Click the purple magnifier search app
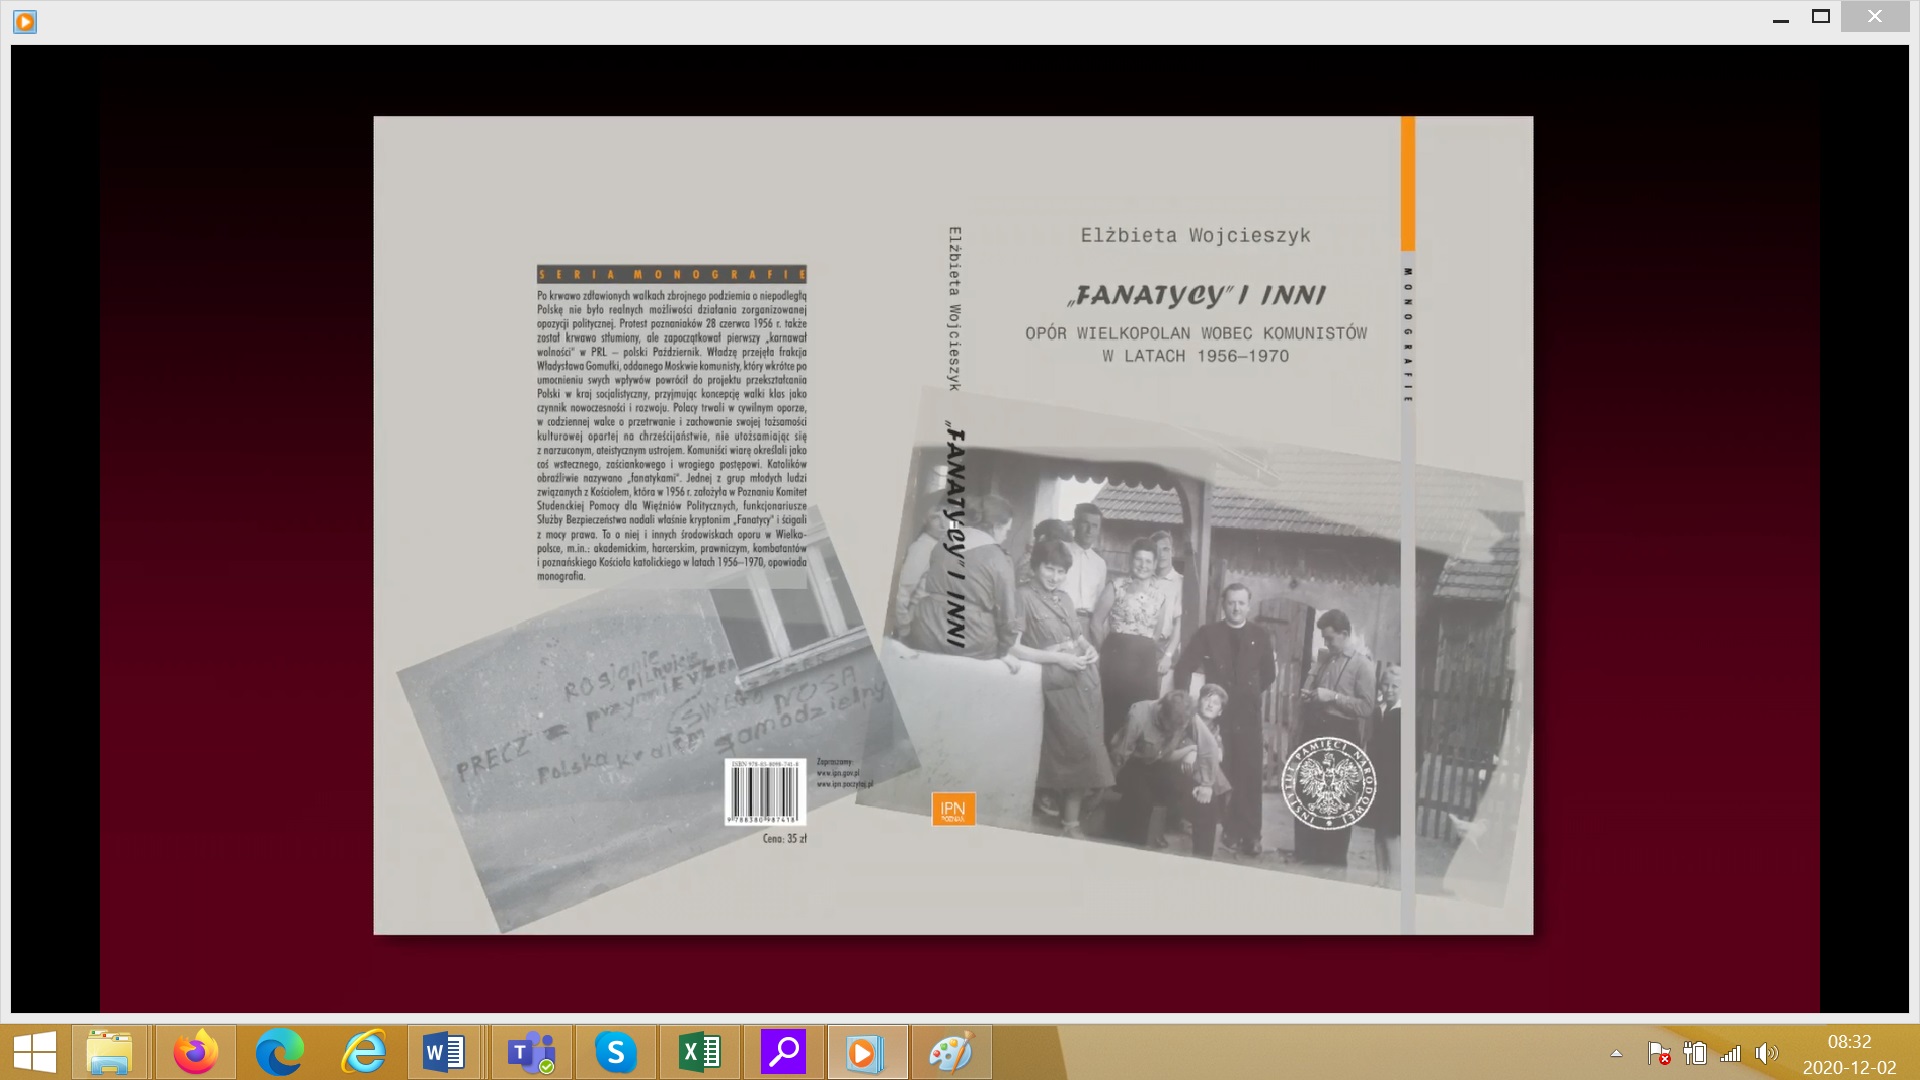The width and height of the screenshot is (1920, 1080). point(783,1052)
